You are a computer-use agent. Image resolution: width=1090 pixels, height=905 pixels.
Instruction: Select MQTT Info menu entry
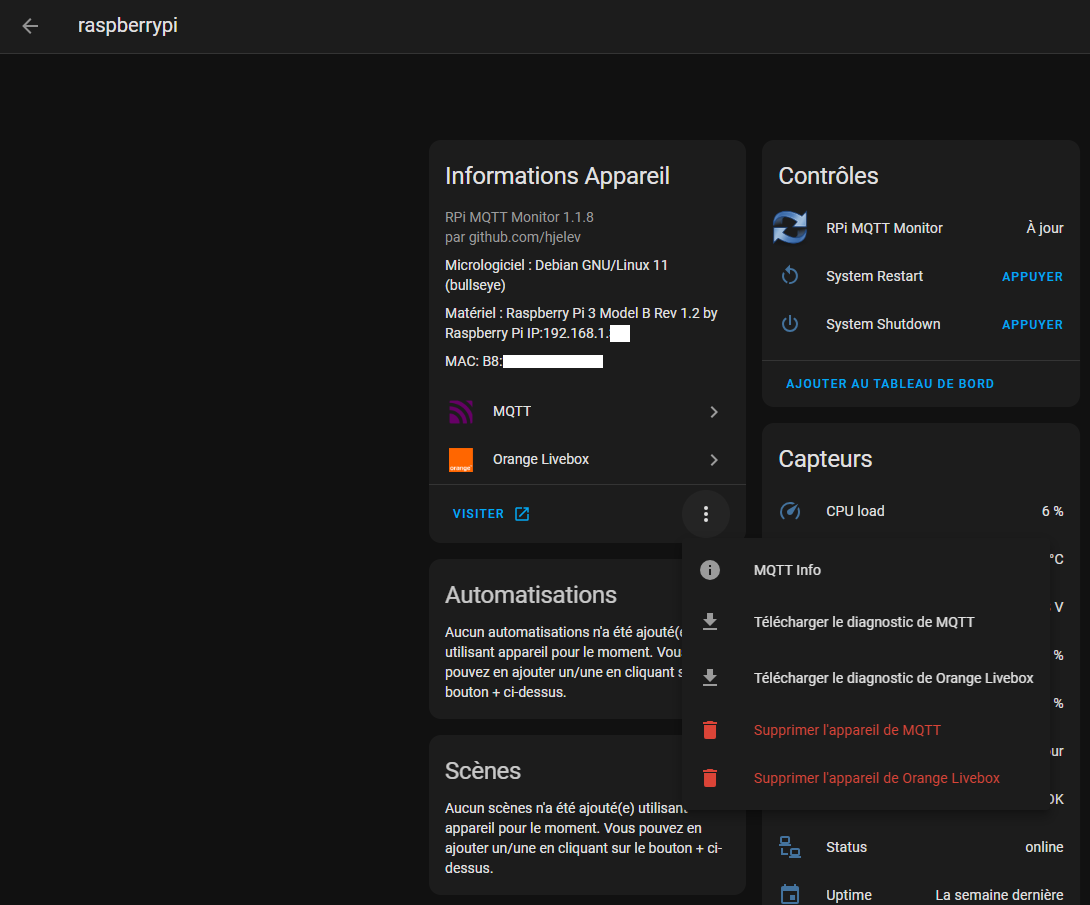click(x=787, y=570)
